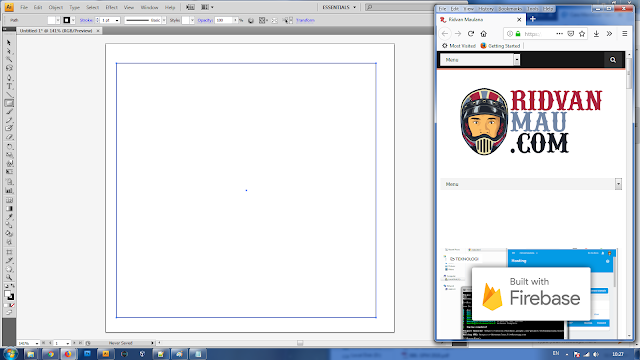
Task: Click the Built with Firebase banner
Action: click(531, 294)
